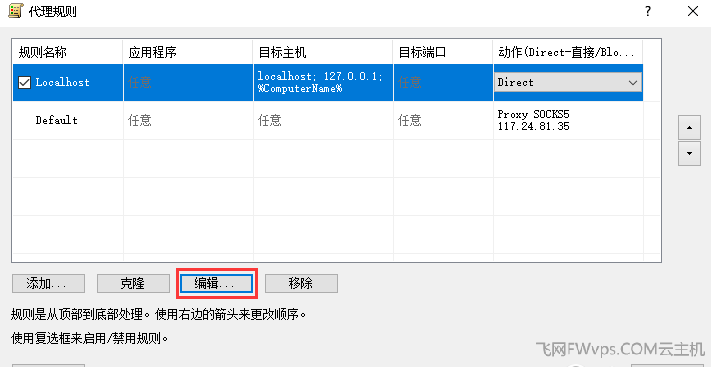
Task: Select the Default rule row
Action: coord(327,120)
